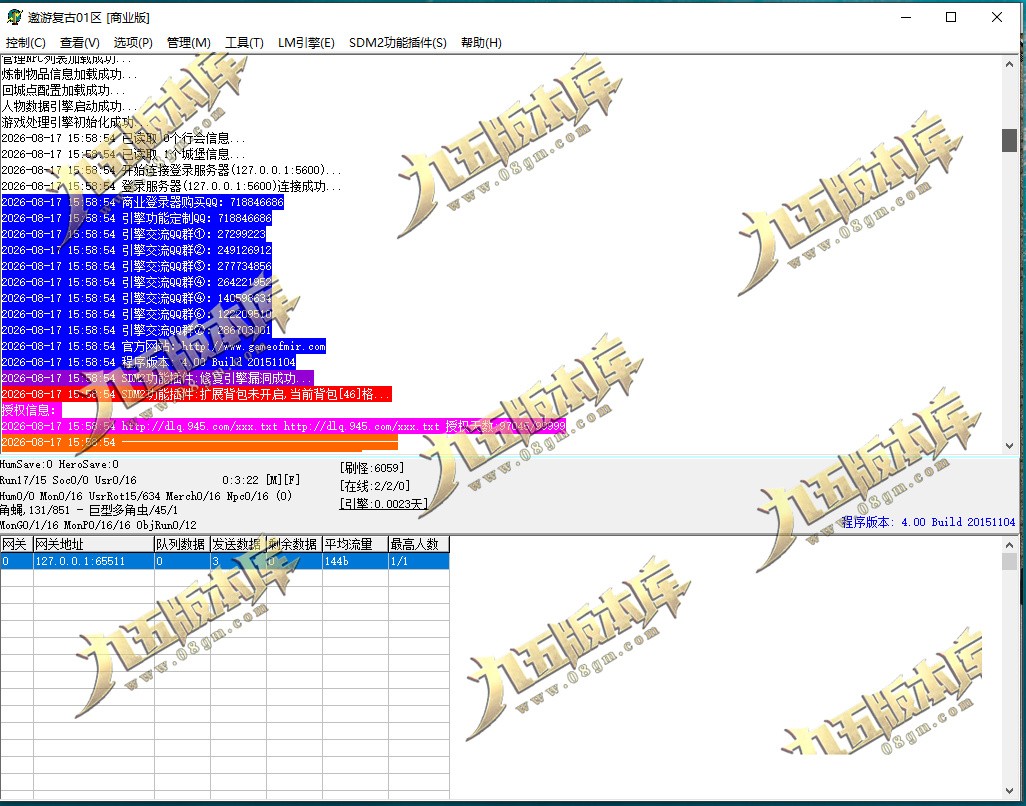This screenshot has height=806, width=1026.
Task: Click the 商业登录器购买QQ log line
Action: coord(143,202)
